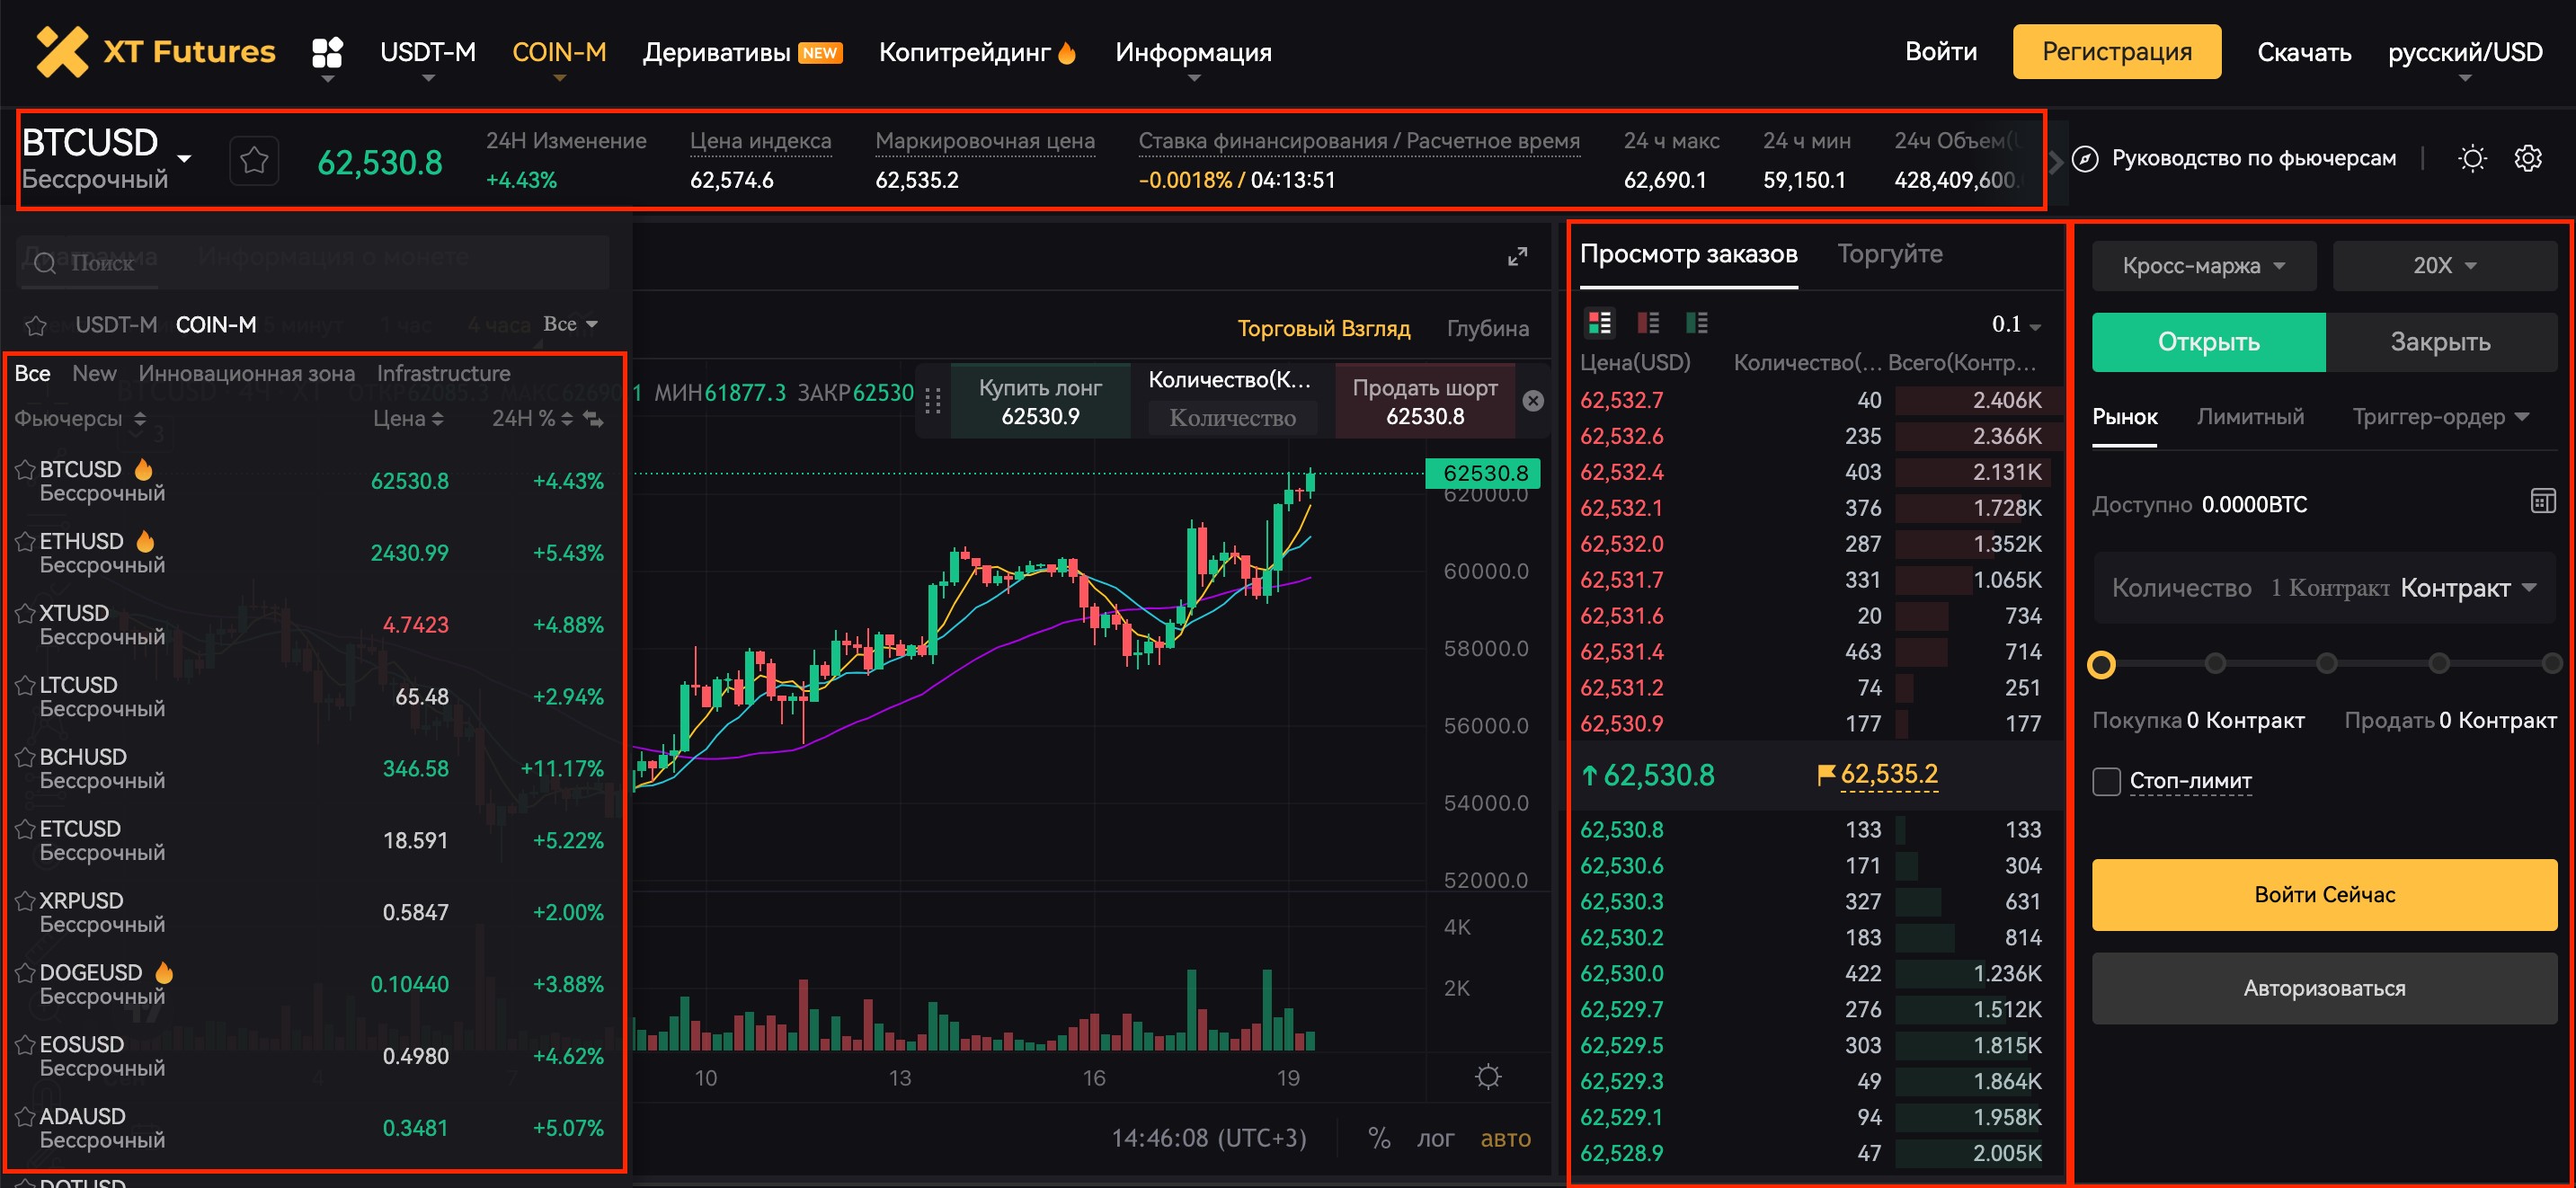This screenshot has height=1188, width=2576.
Task: Show sell orders only in order book
Action: (x=1648, y=323)
